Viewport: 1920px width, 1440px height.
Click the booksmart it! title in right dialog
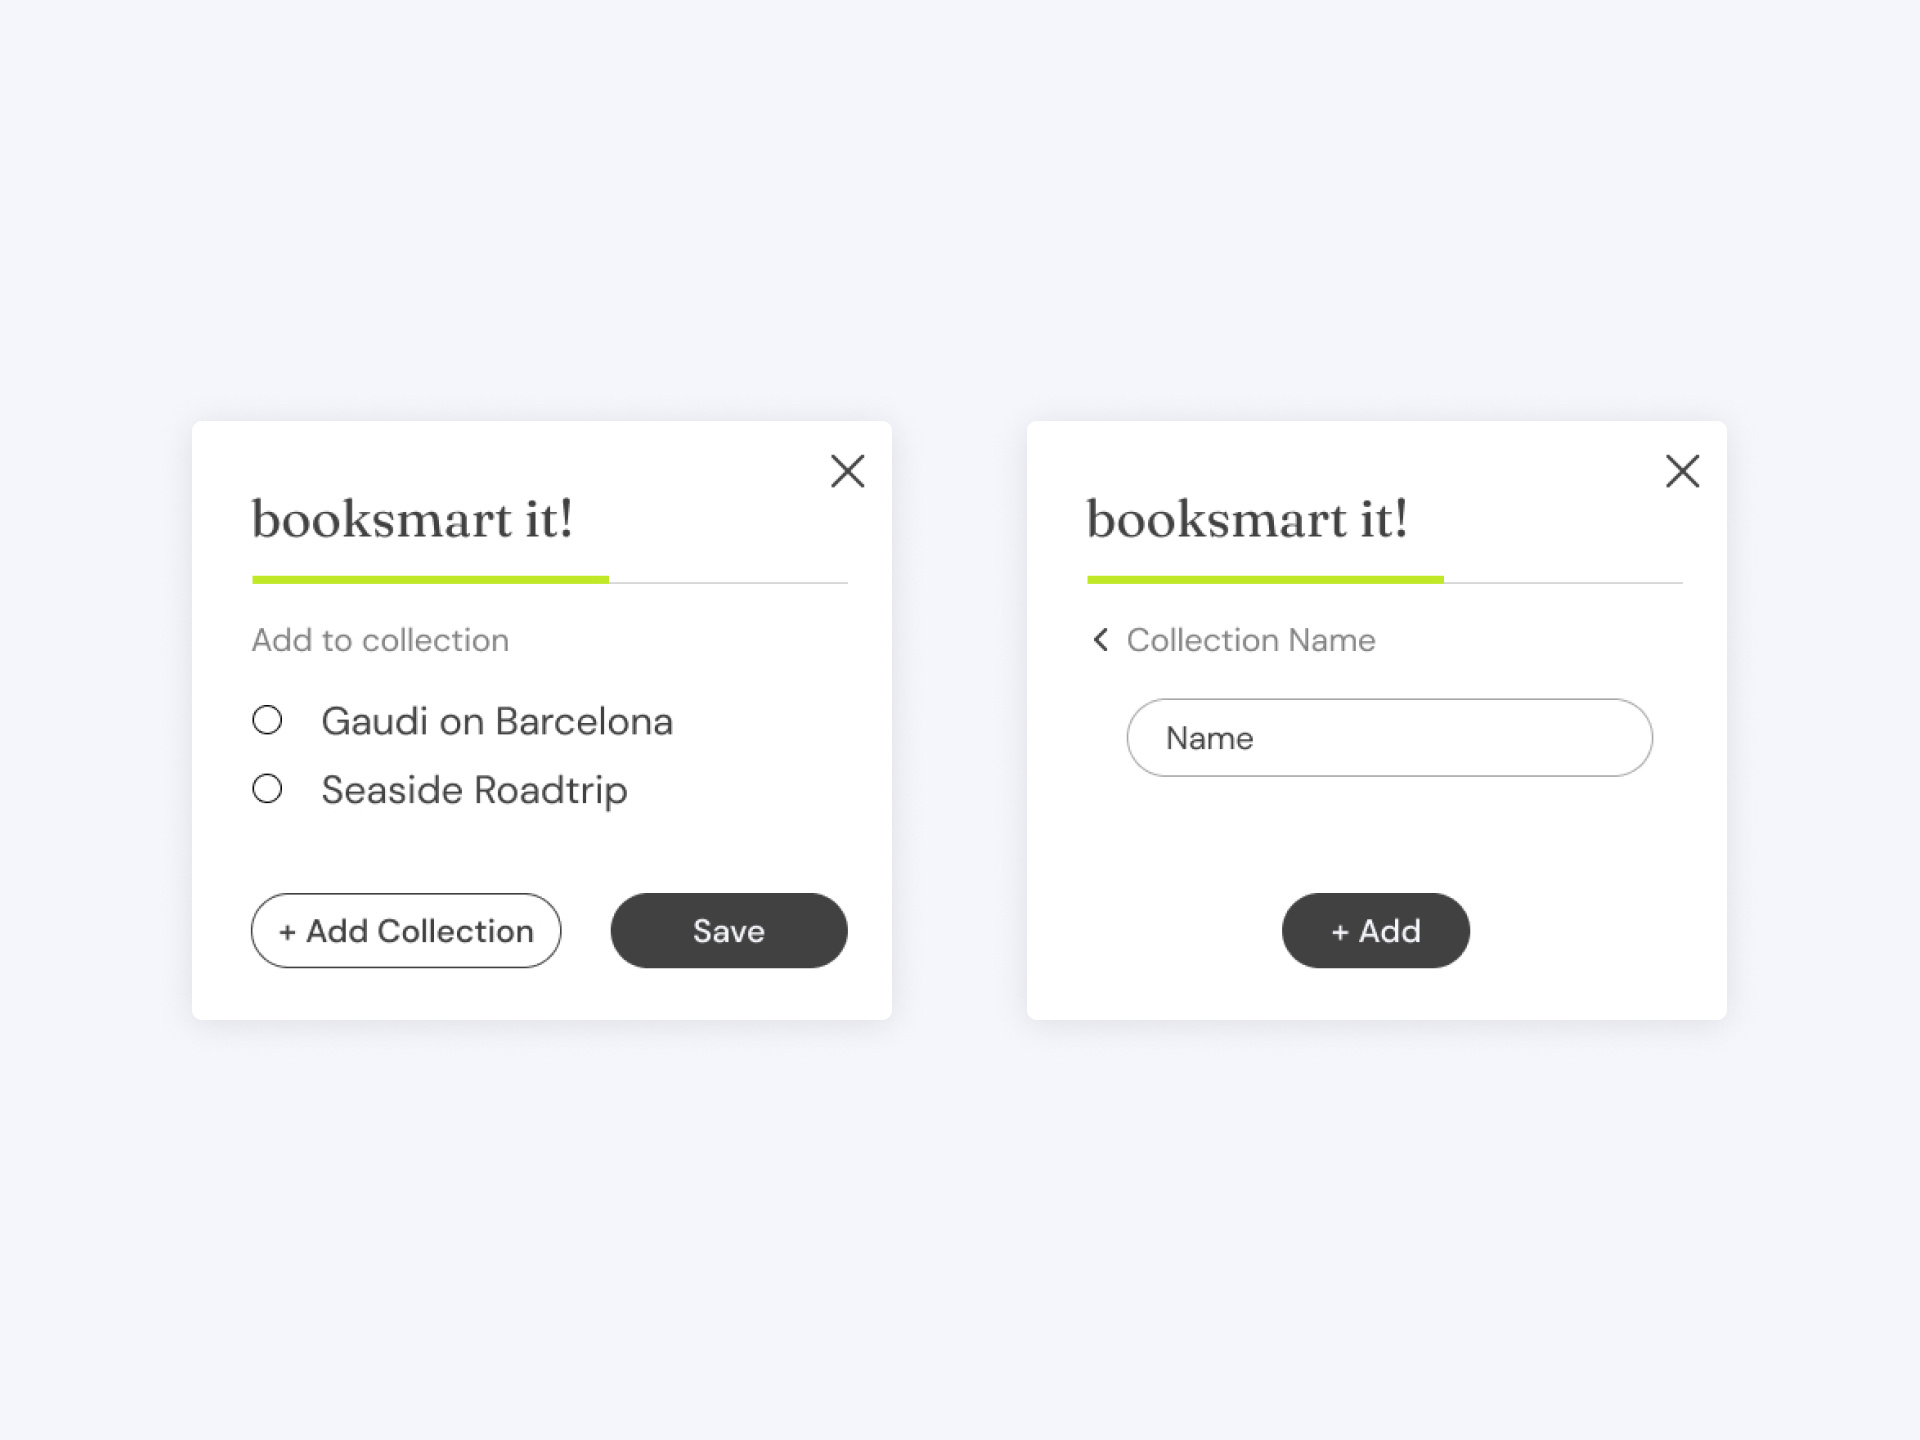(x=1247, y=519)
